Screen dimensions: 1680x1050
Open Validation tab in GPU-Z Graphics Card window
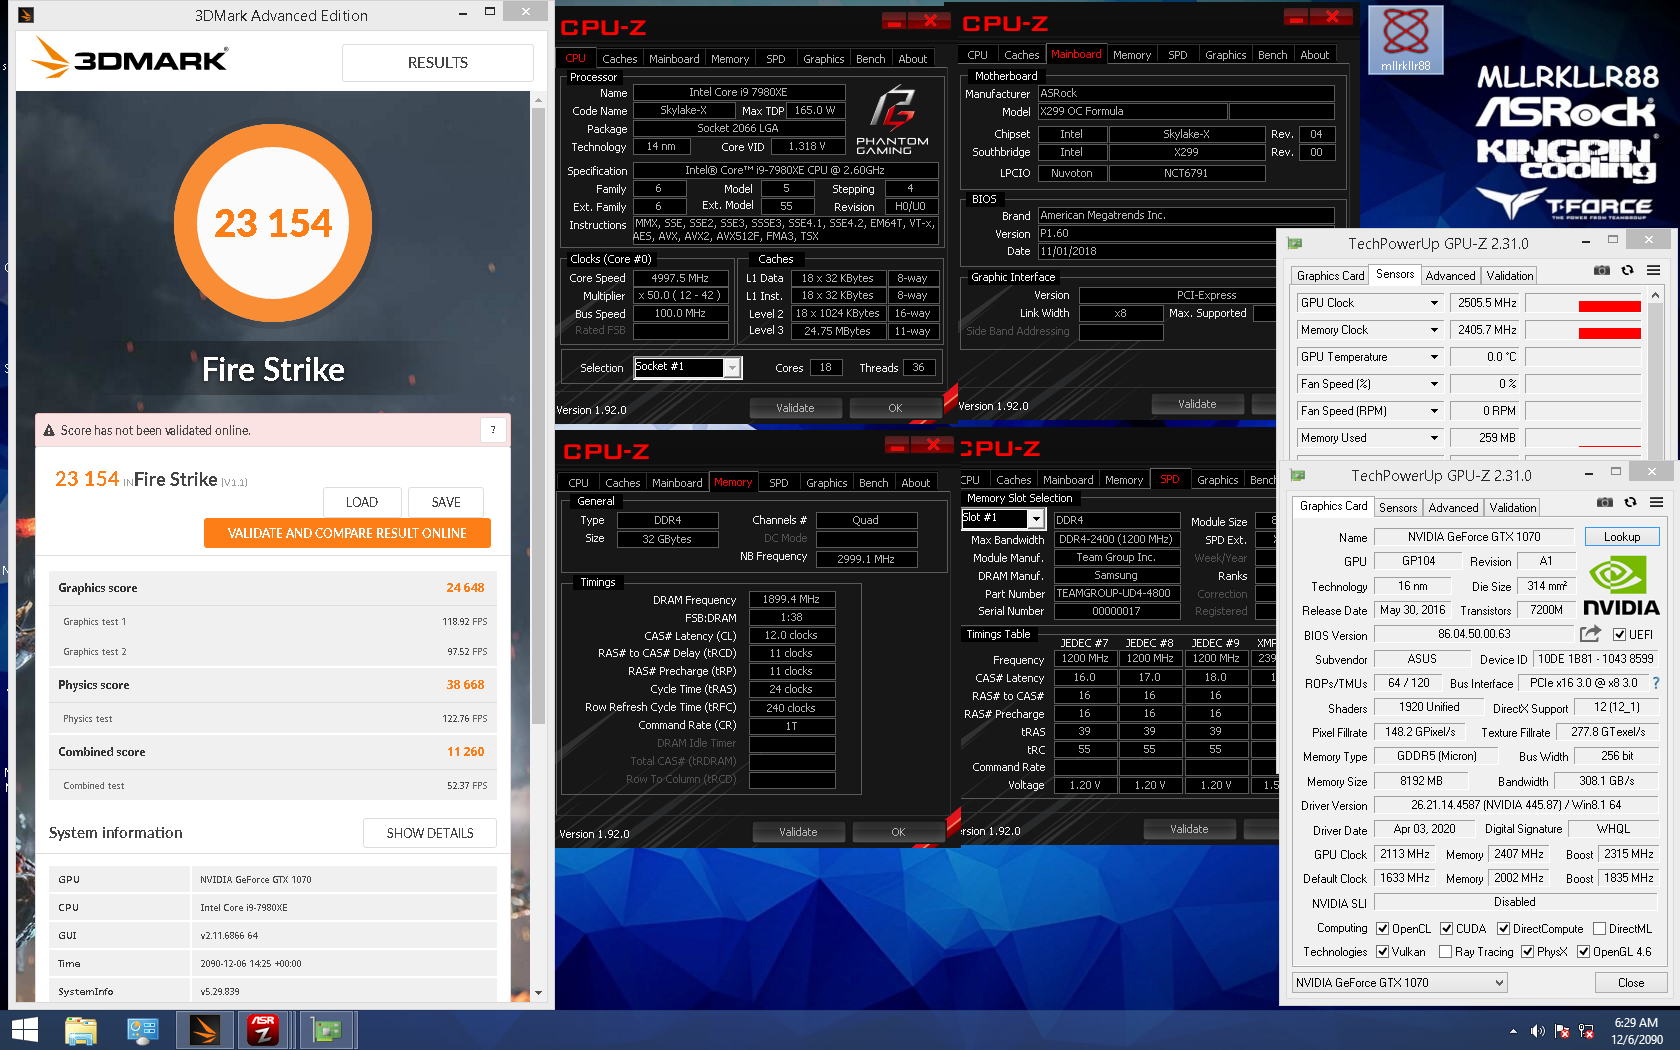click(1512, 508)
